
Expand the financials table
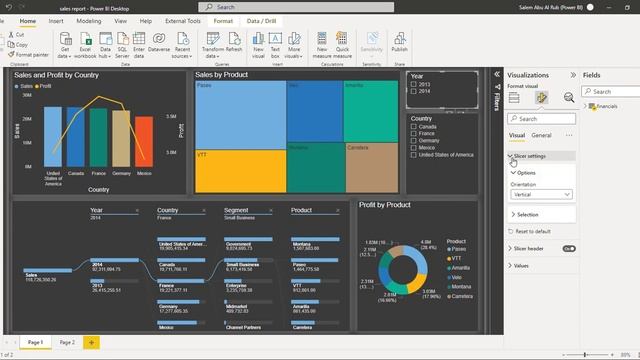[585, 106]
